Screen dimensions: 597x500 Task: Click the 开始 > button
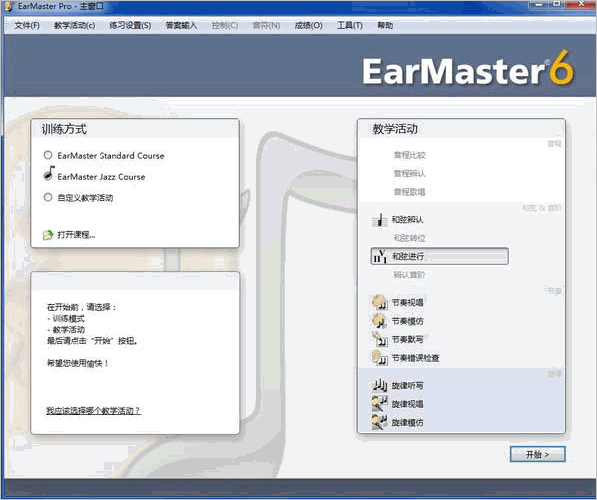[538, 454]
